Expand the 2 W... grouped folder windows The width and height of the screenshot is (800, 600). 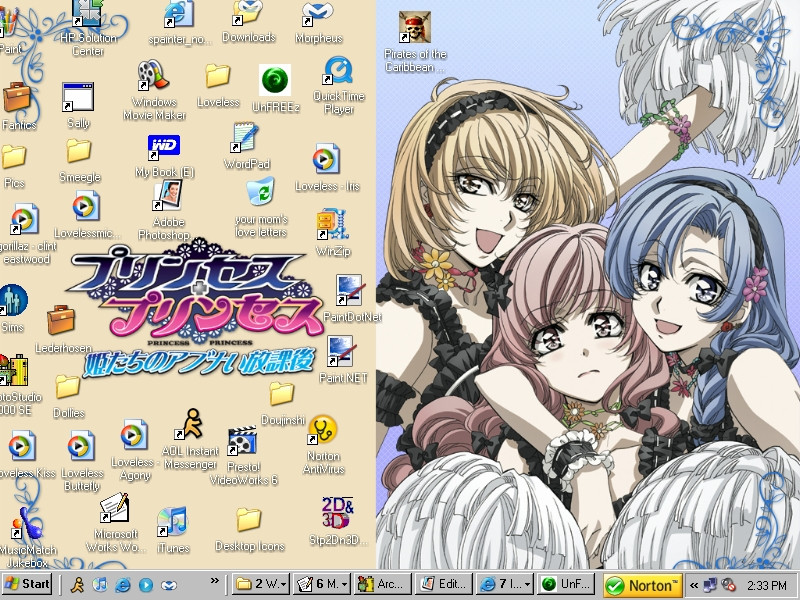click(x=261, y=584)
